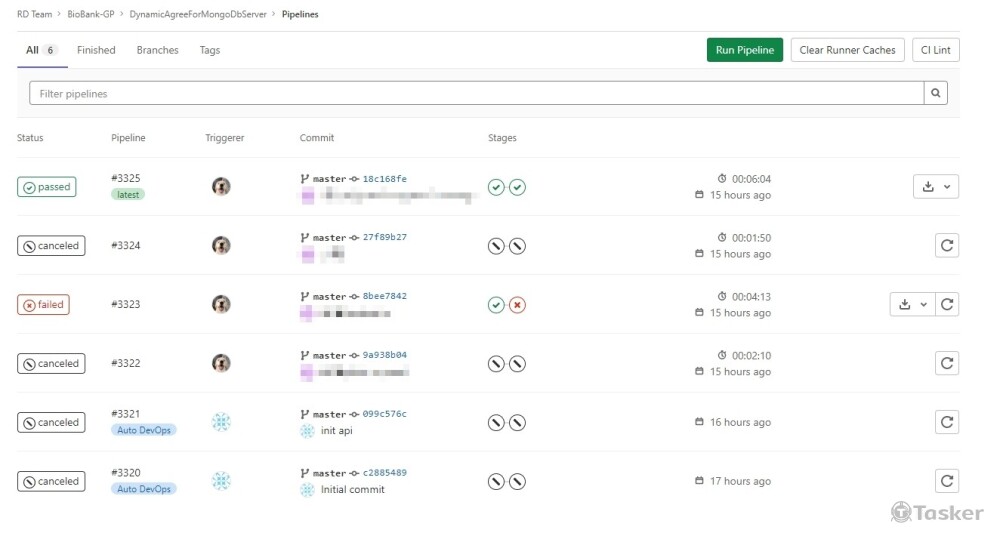Select the All pipelines tab

click(x=42, y=50)
